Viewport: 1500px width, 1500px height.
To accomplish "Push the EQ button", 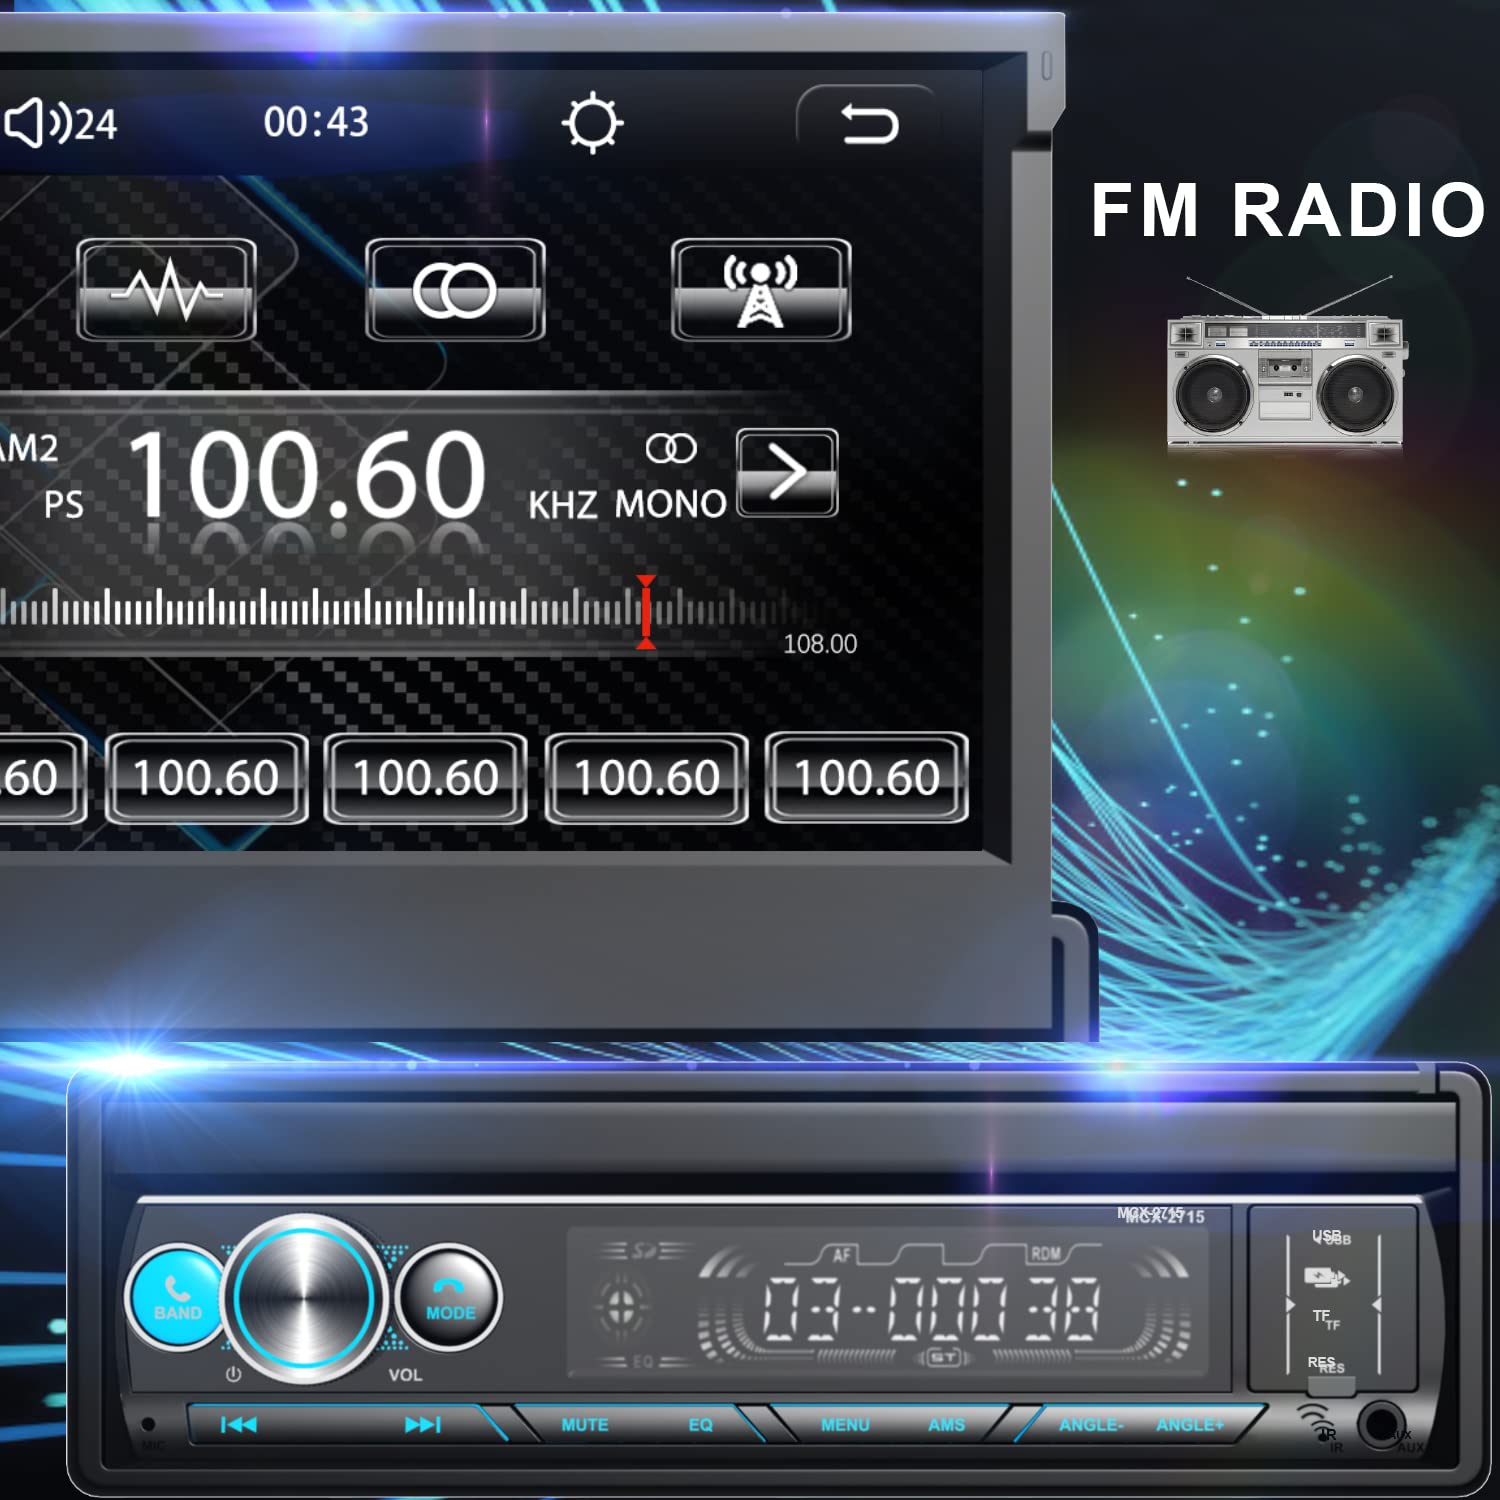I will [701, 1425].
